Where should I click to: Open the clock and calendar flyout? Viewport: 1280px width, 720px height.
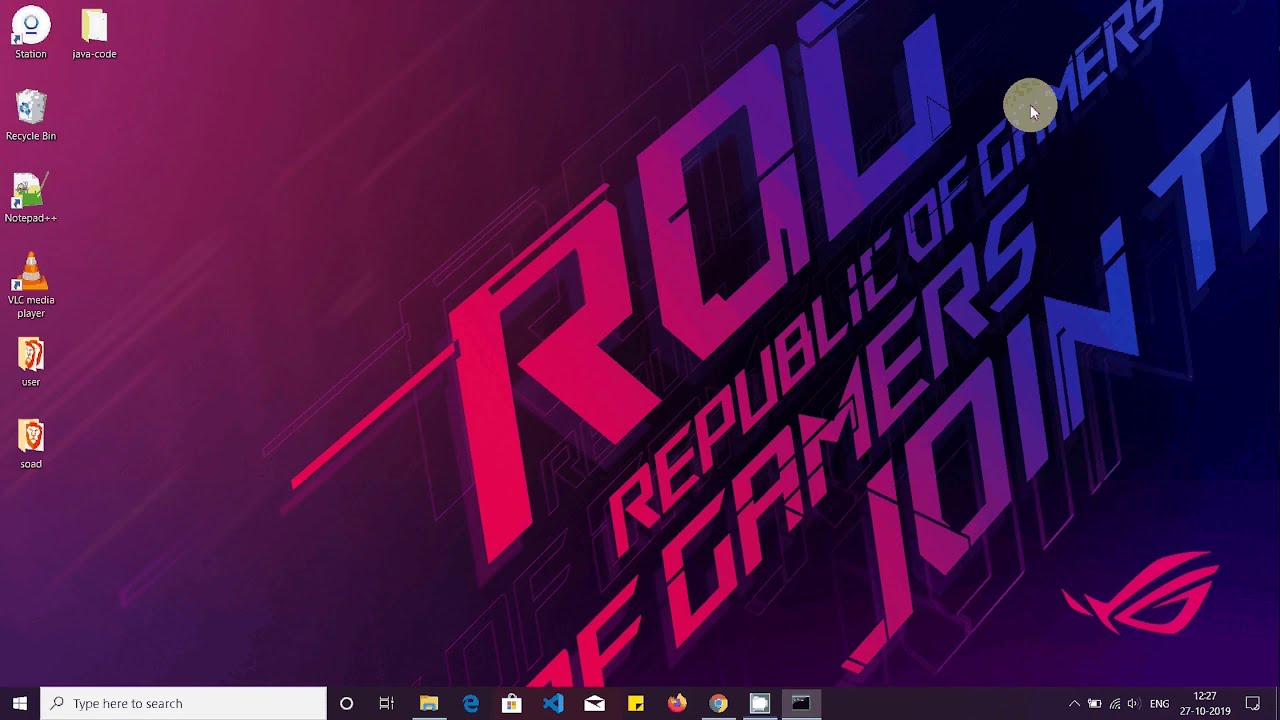(1205, 703)
